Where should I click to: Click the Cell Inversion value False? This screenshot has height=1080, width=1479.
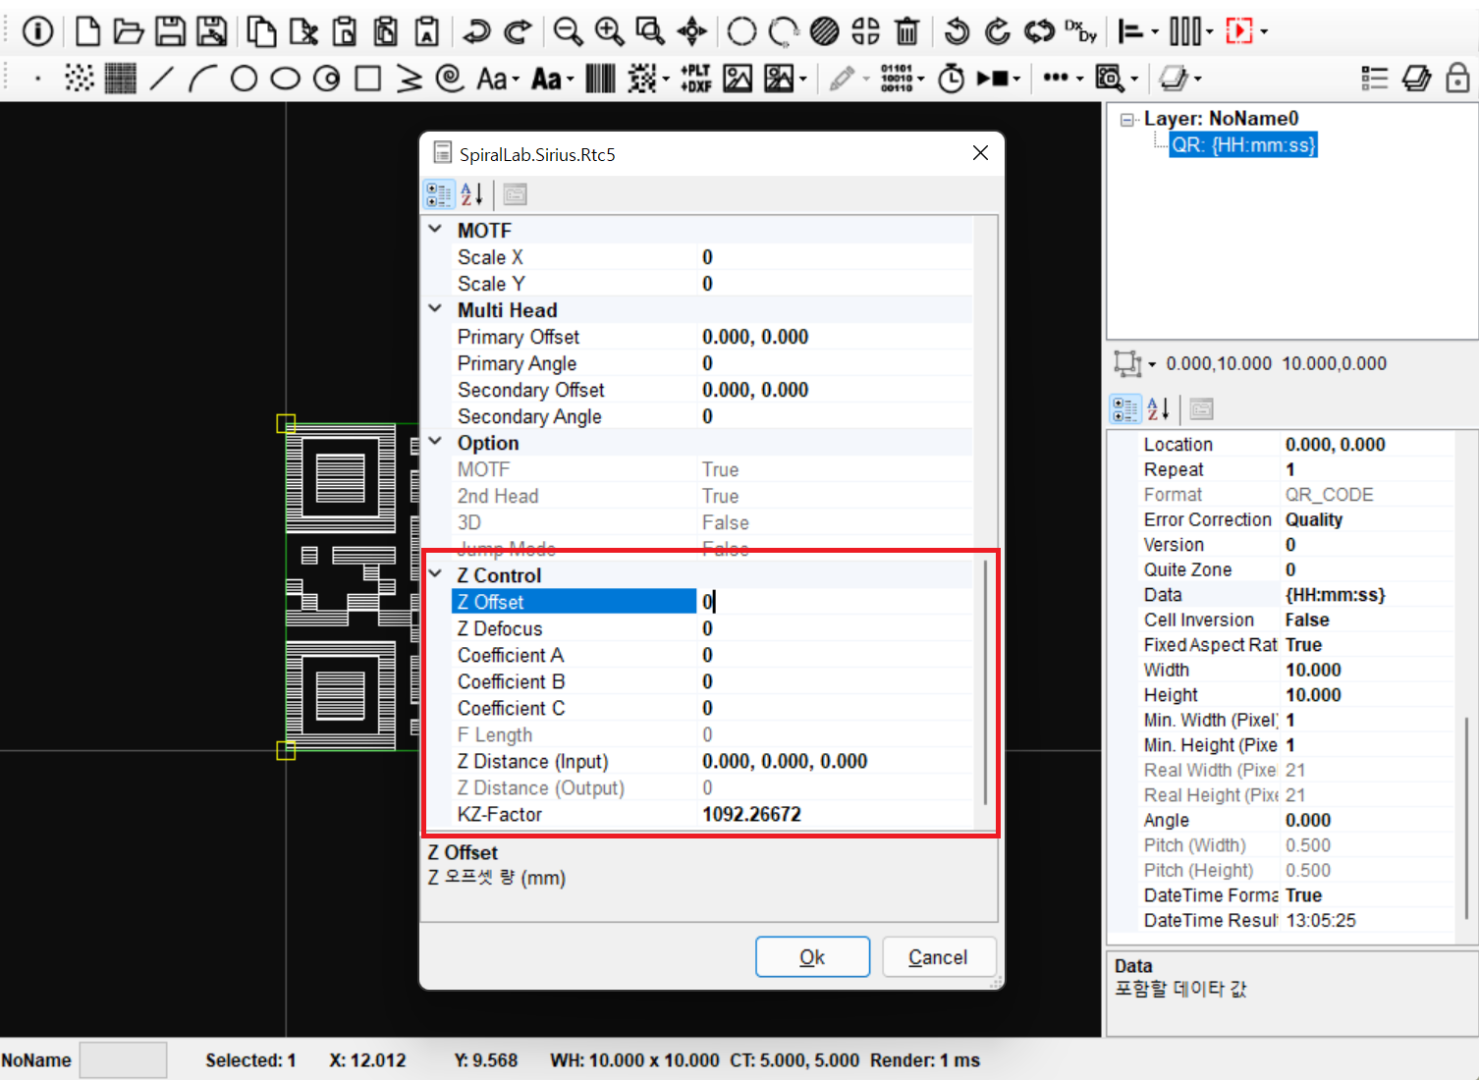click(1306, 620)
